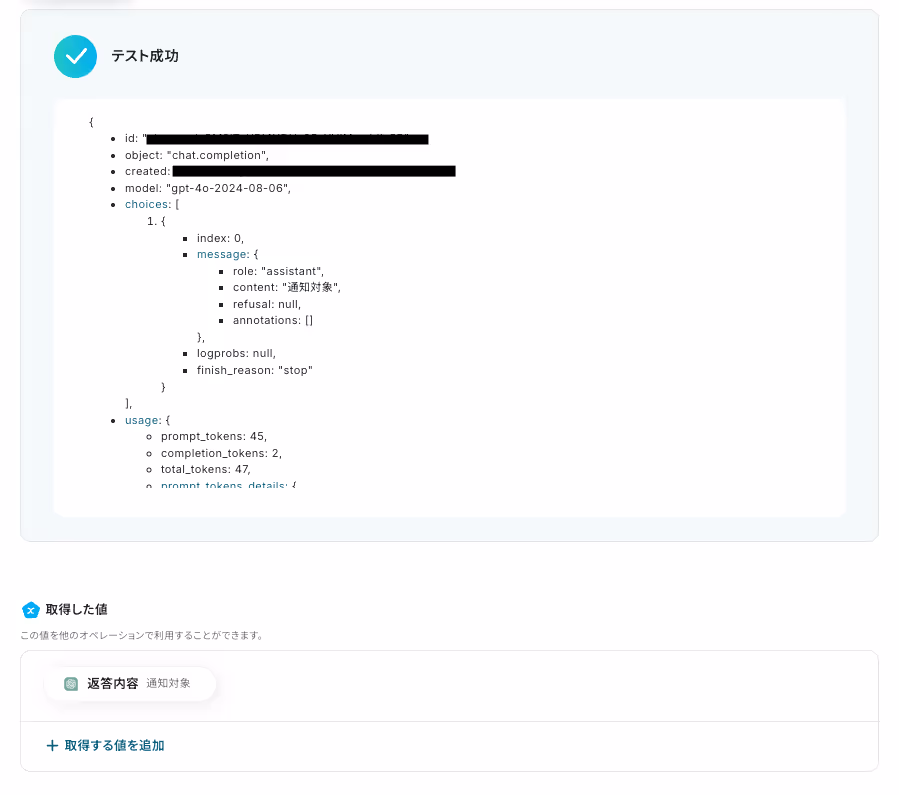Click the finish_reason: "stop" line
The image size is (899, 795).
(255, 370)
